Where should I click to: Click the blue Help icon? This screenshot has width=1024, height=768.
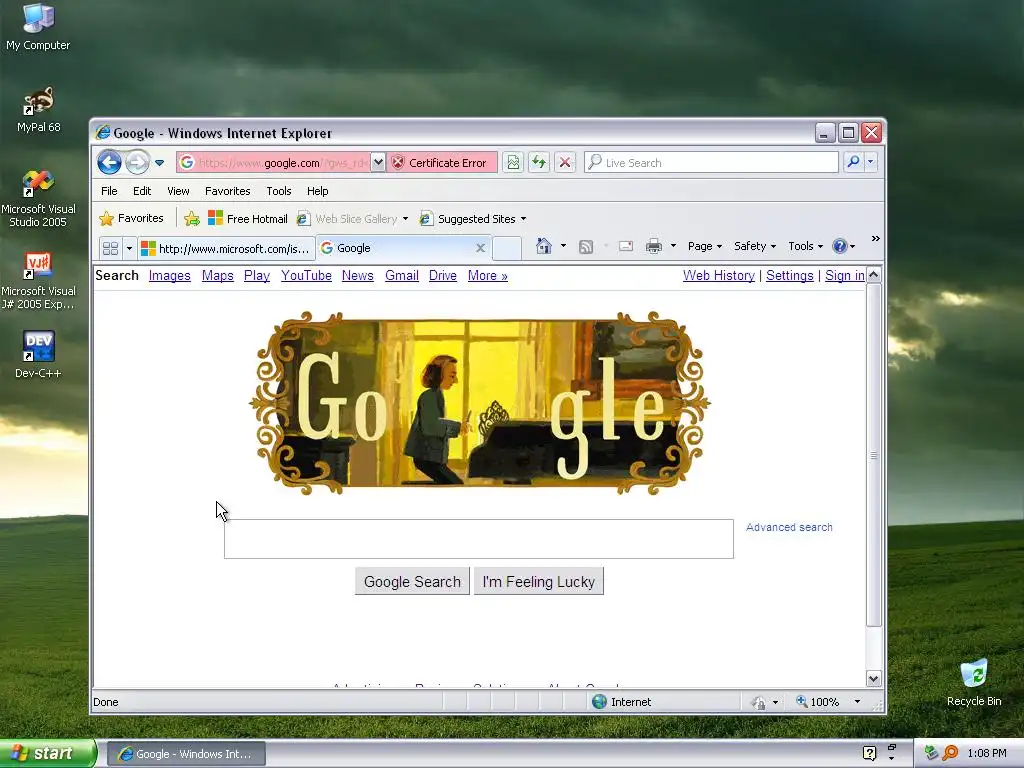coord(839,246)
